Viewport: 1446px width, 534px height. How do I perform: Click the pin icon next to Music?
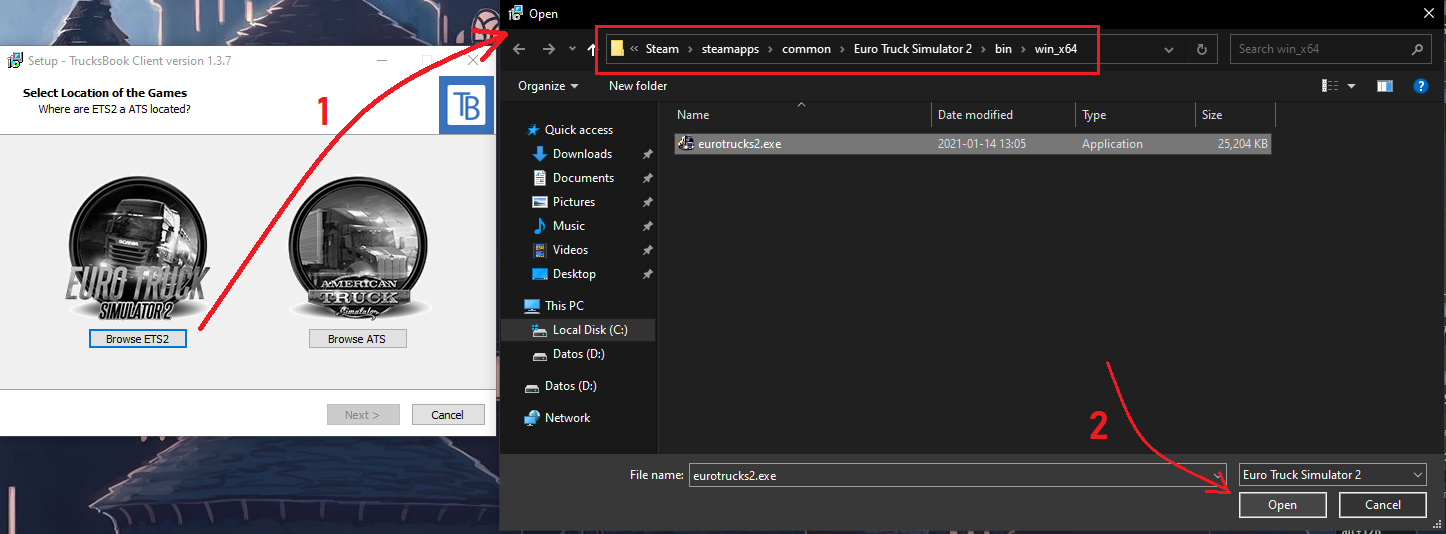[x=647, y=226]
